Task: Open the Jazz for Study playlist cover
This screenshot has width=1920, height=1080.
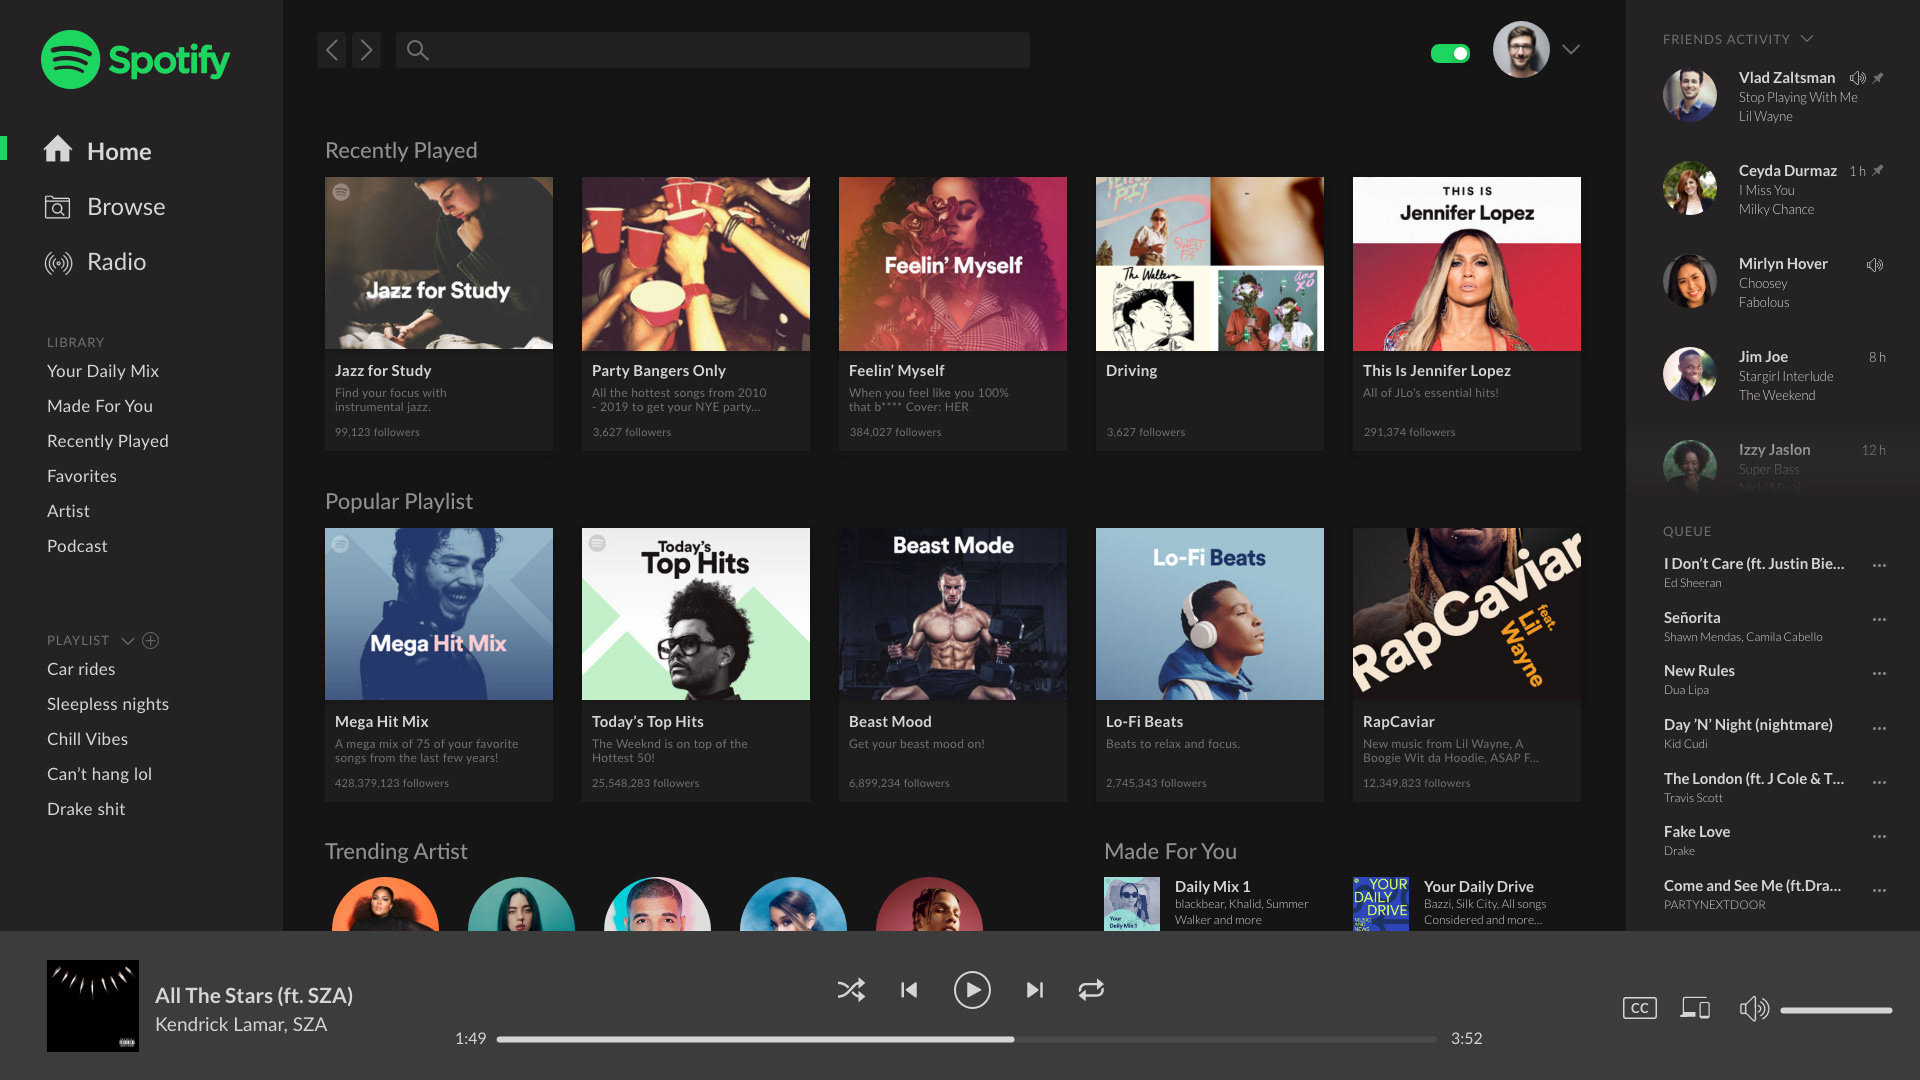Action: 439,264
